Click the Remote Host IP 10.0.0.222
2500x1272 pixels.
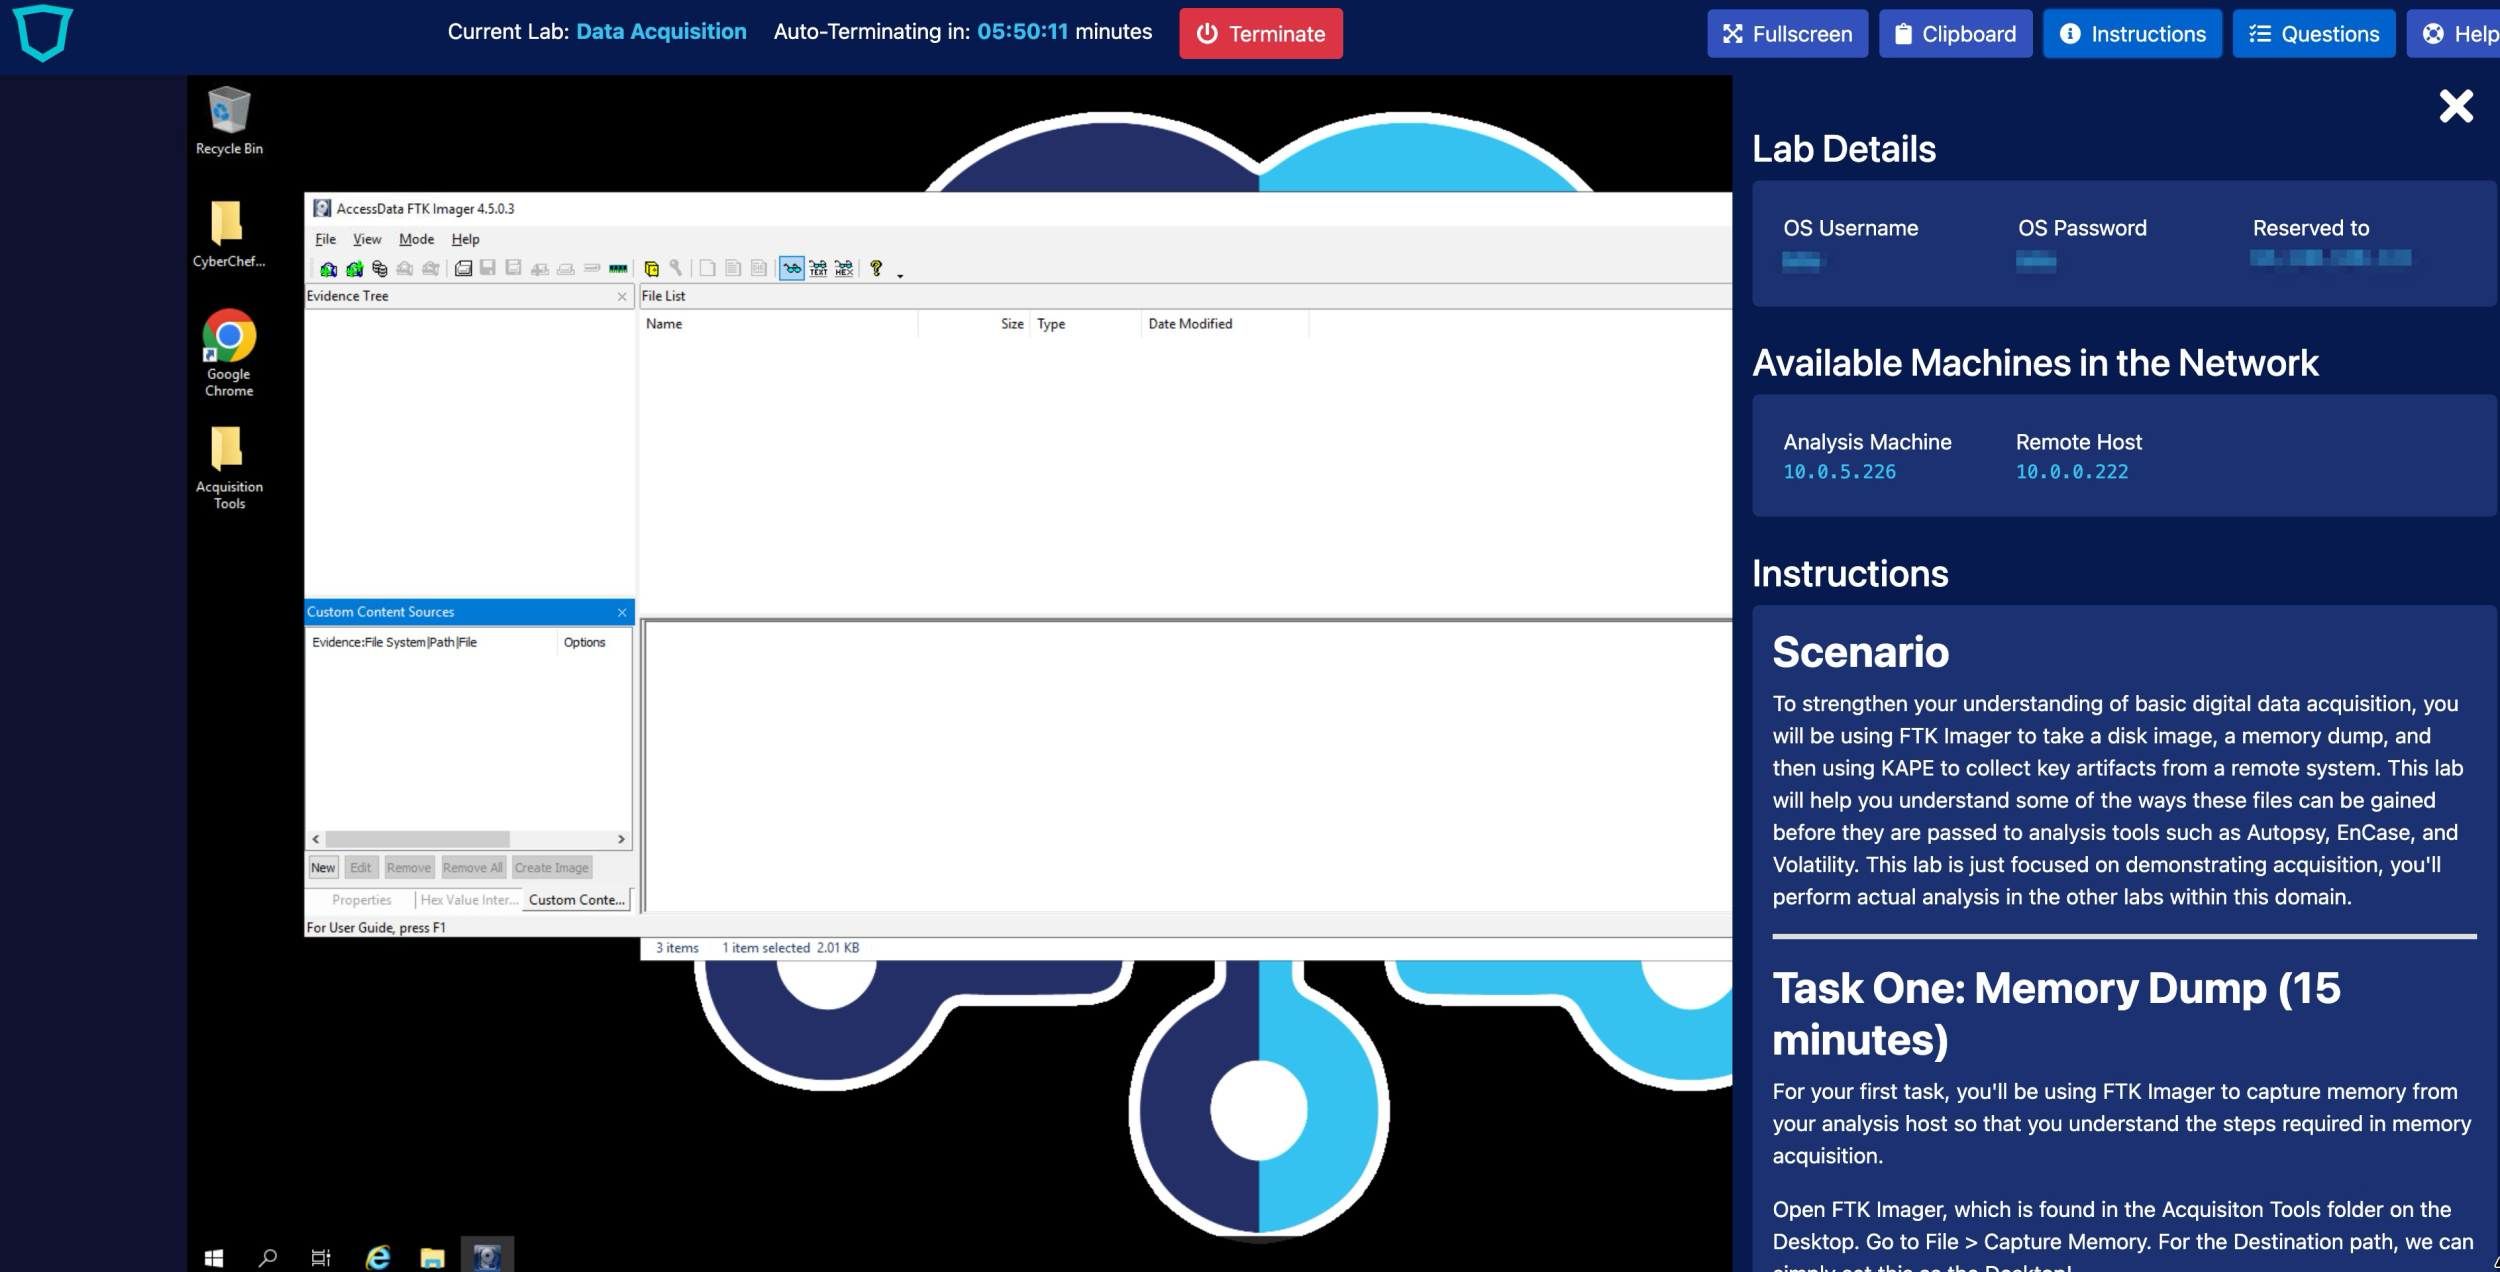[2072, 472]
